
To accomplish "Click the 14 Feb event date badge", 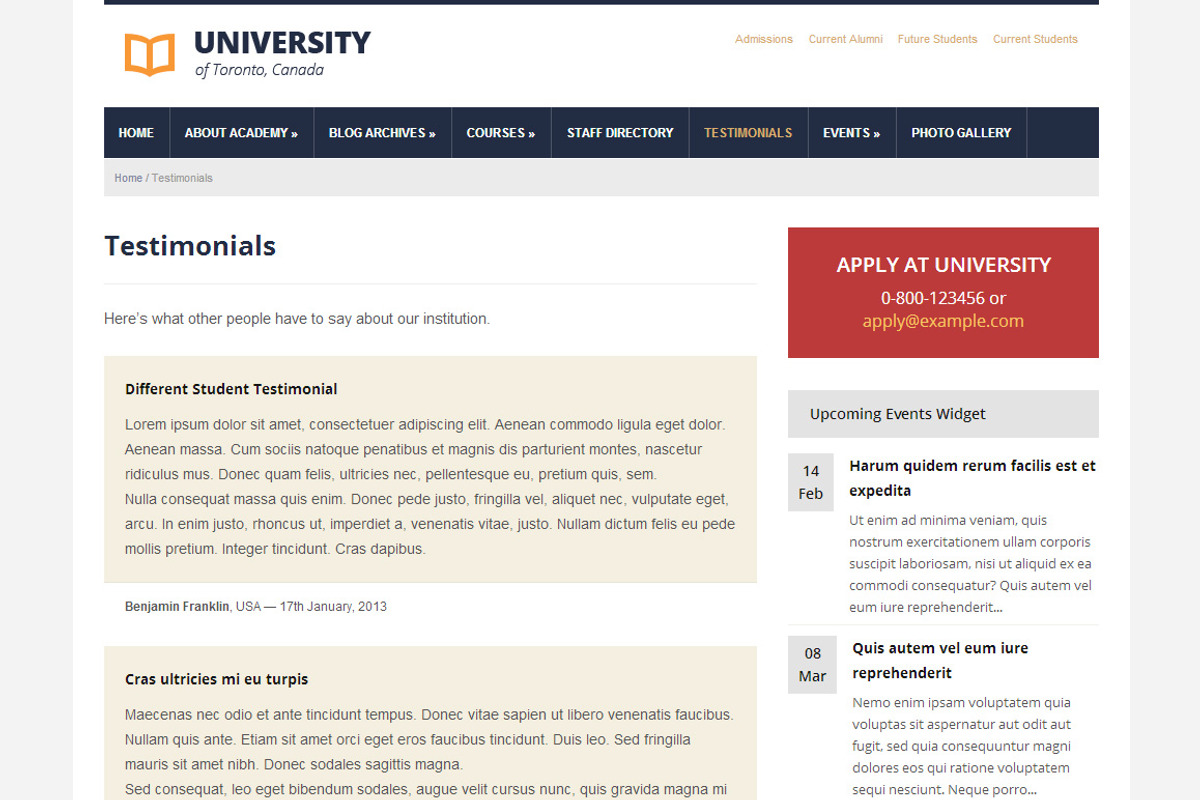I will click(811, 481).
